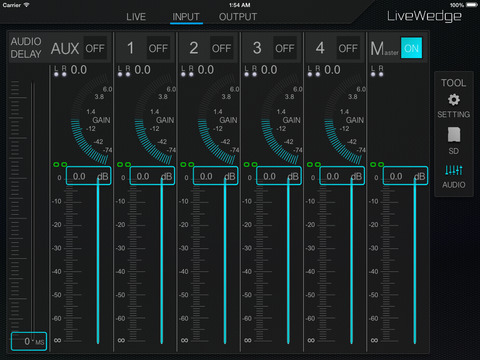
Task: Click the Master fader handle
Action: pyautogui.click(x=405, y=176)
